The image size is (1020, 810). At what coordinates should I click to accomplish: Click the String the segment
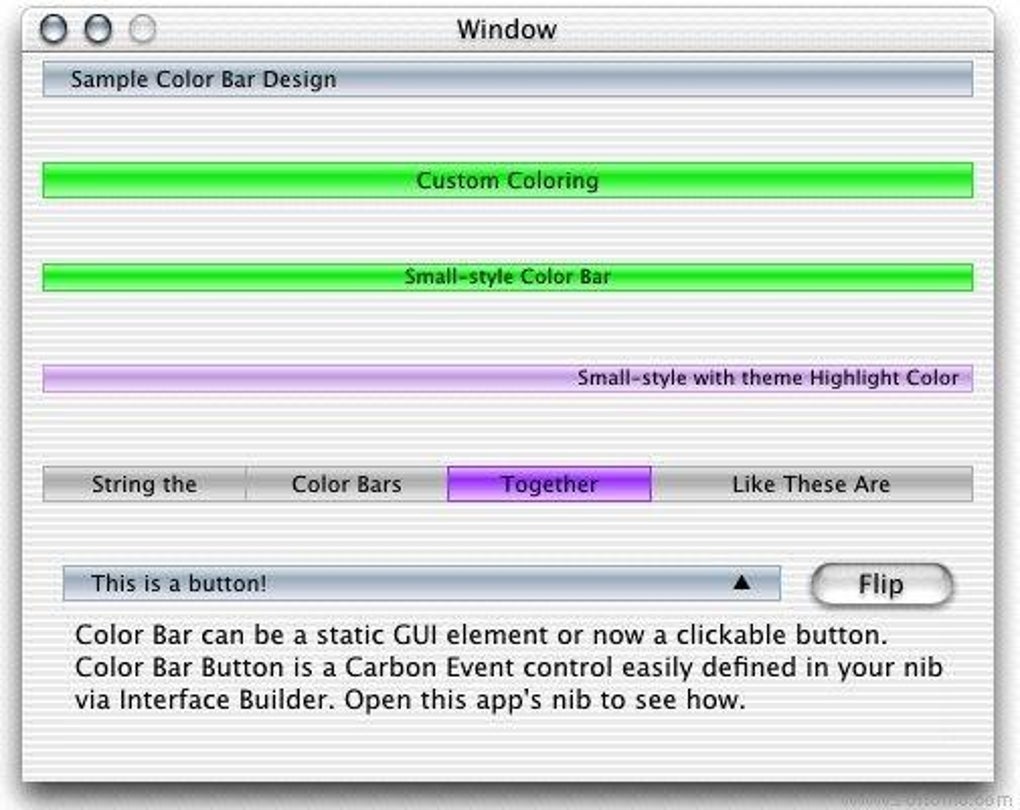[143, 483]
